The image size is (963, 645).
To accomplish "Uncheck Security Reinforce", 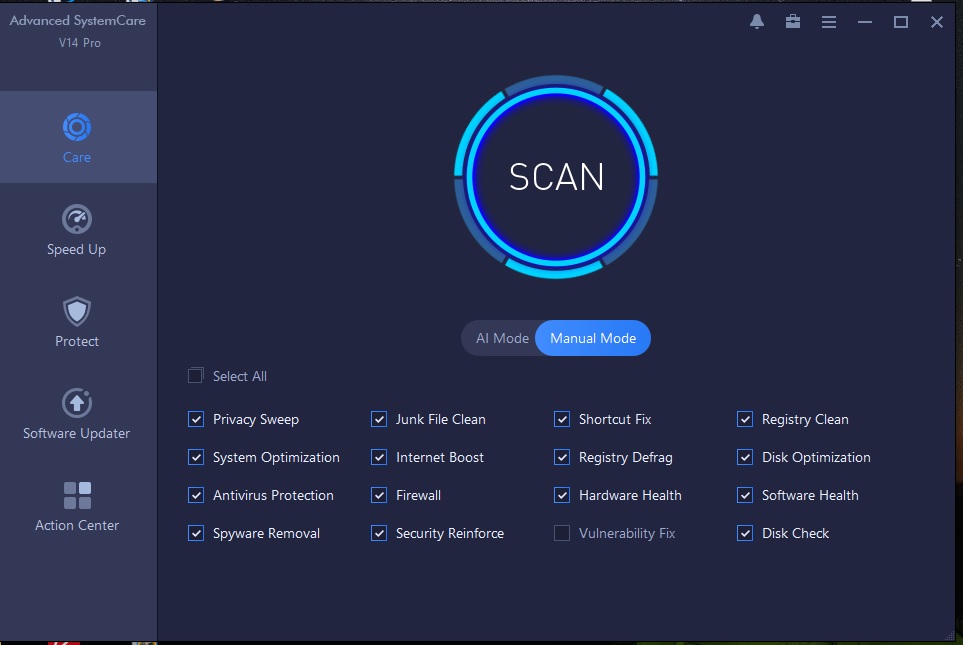I will coord(379,533).
